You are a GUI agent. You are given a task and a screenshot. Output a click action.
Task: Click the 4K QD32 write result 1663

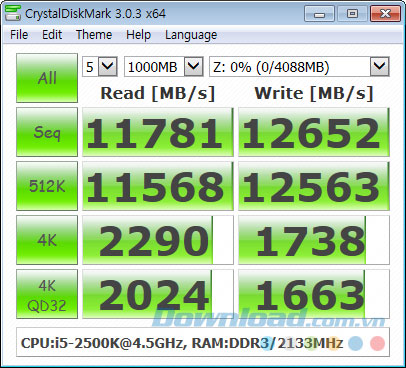(x=314, y=294)
